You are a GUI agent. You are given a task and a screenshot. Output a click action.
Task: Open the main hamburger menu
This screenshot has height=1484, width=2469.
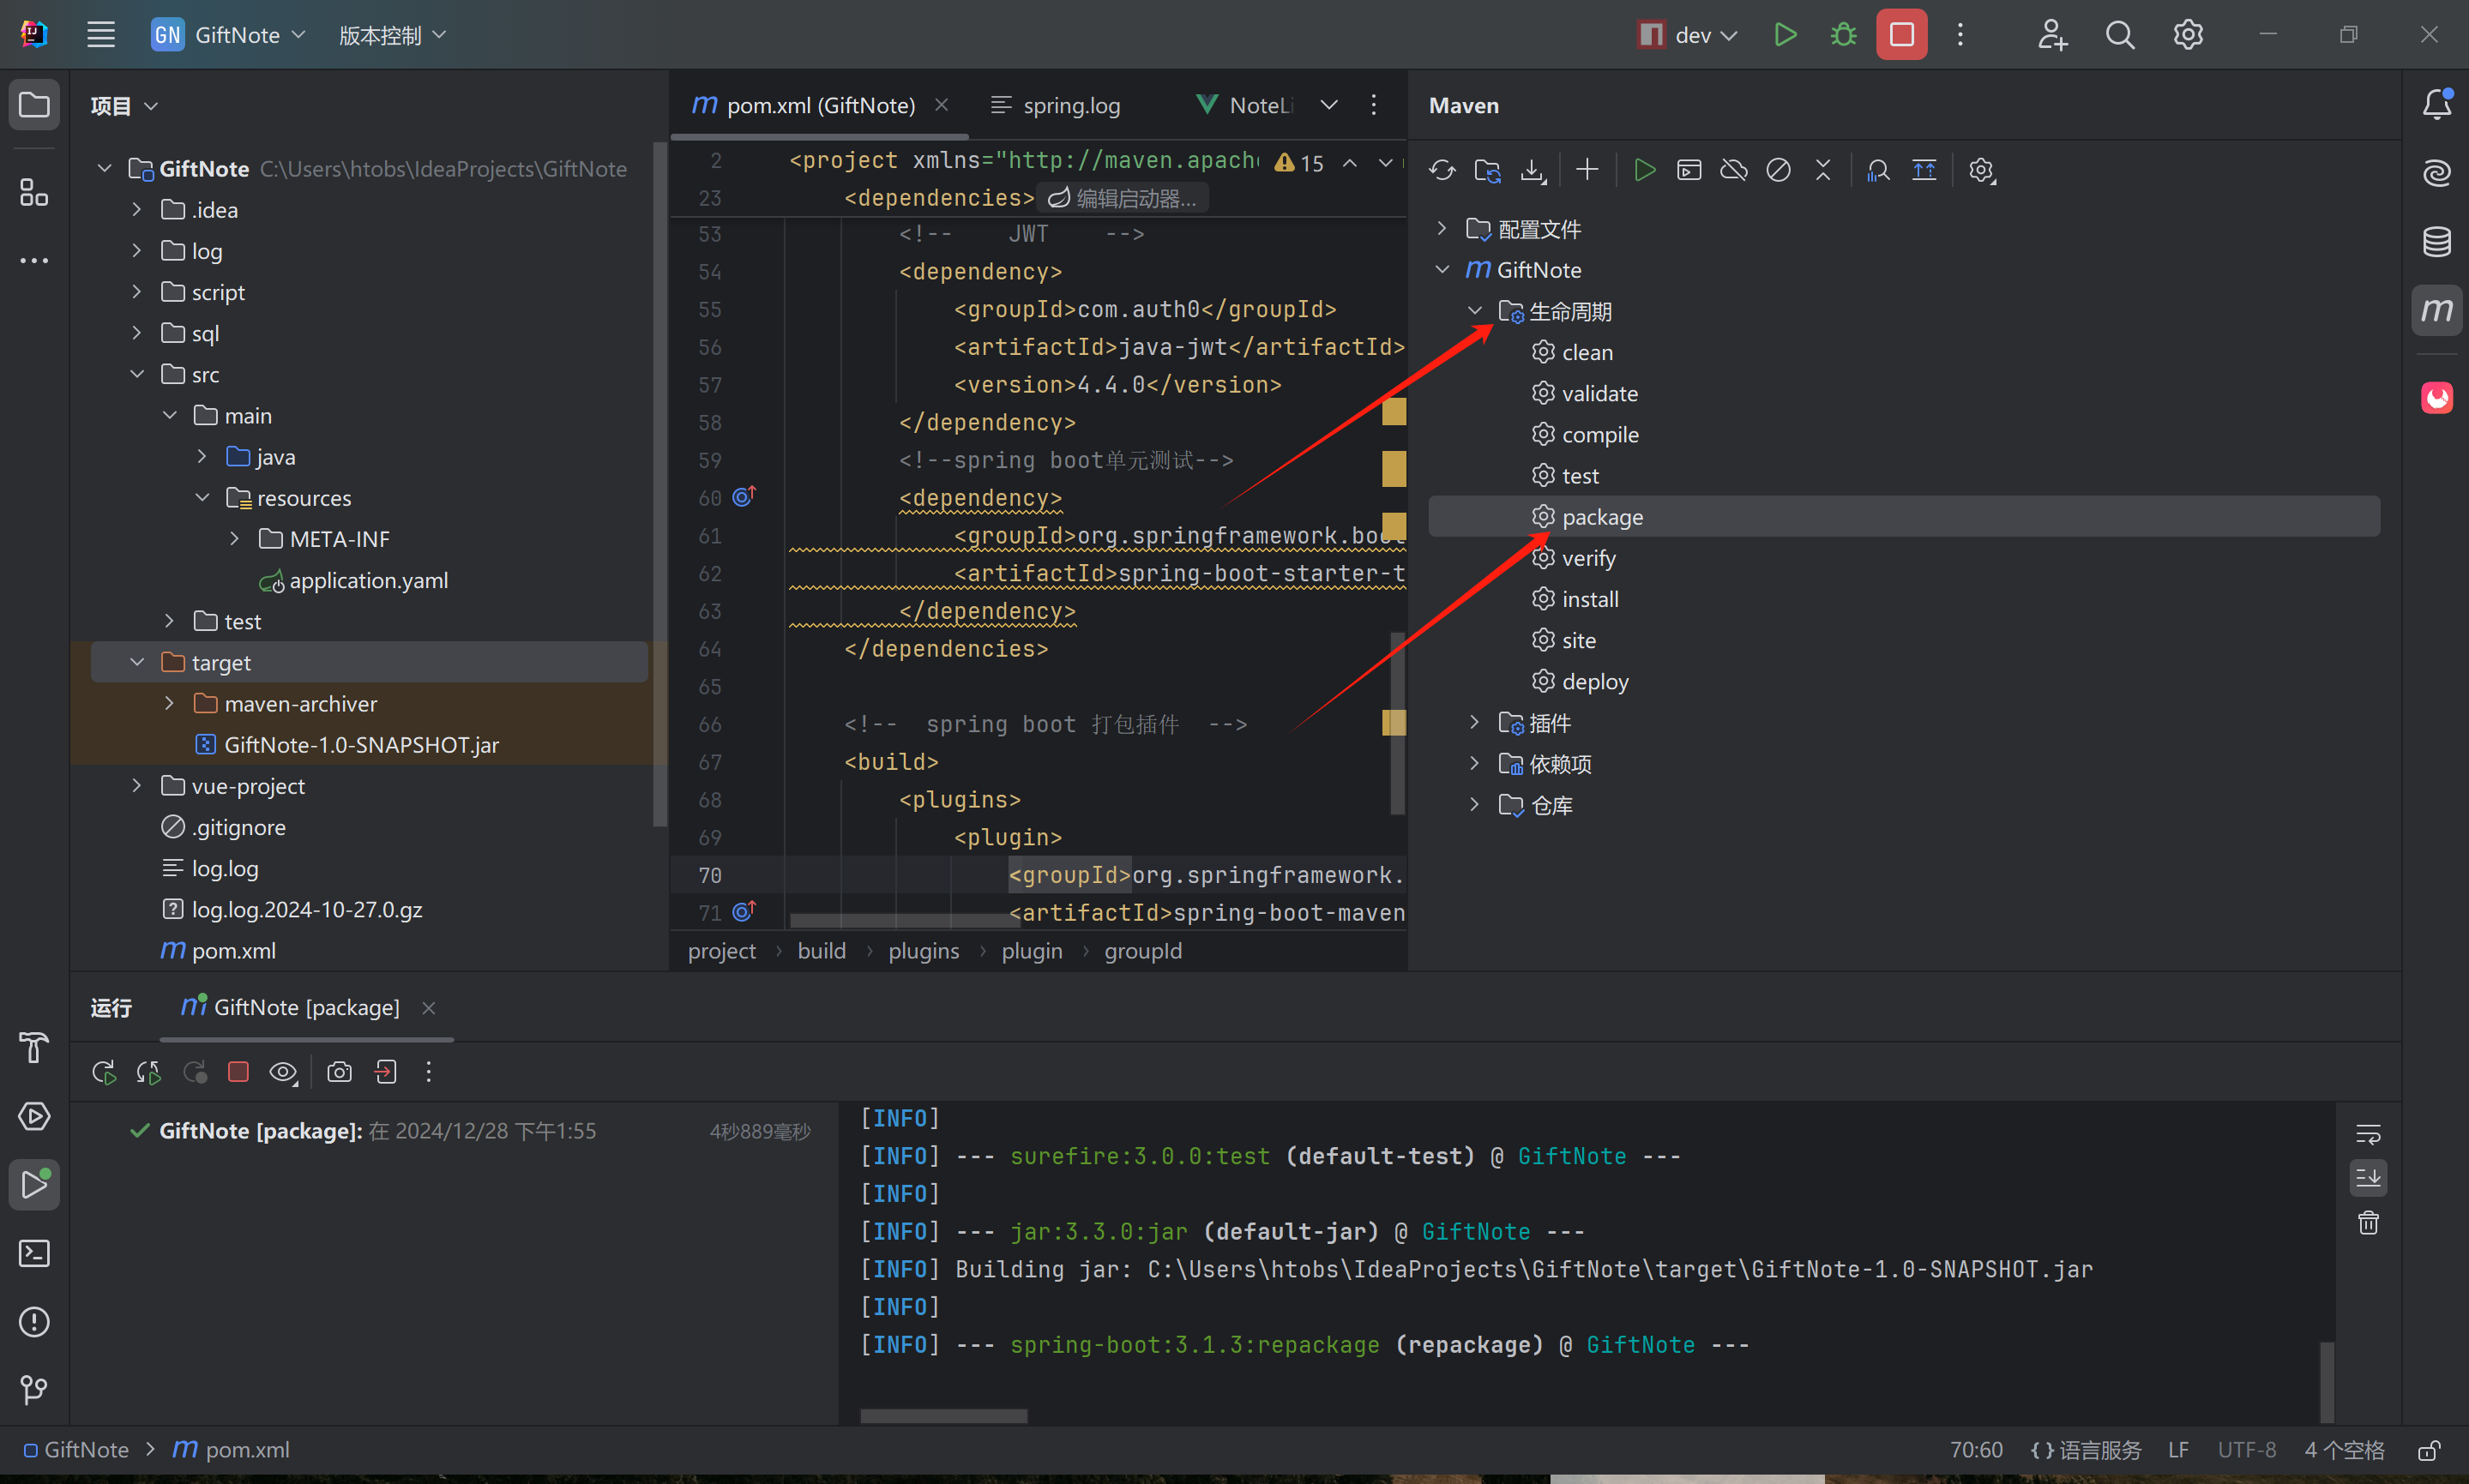(101, 35)
